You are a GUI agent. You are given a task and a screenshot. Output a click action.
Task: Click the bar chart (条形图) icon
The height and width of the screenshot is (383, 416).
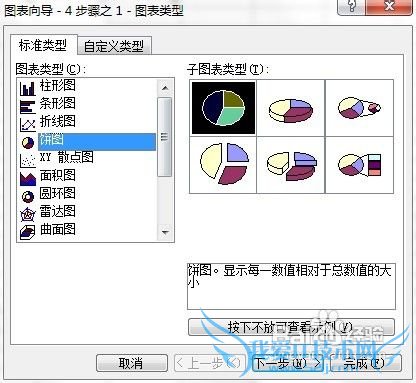pos(28,106)
